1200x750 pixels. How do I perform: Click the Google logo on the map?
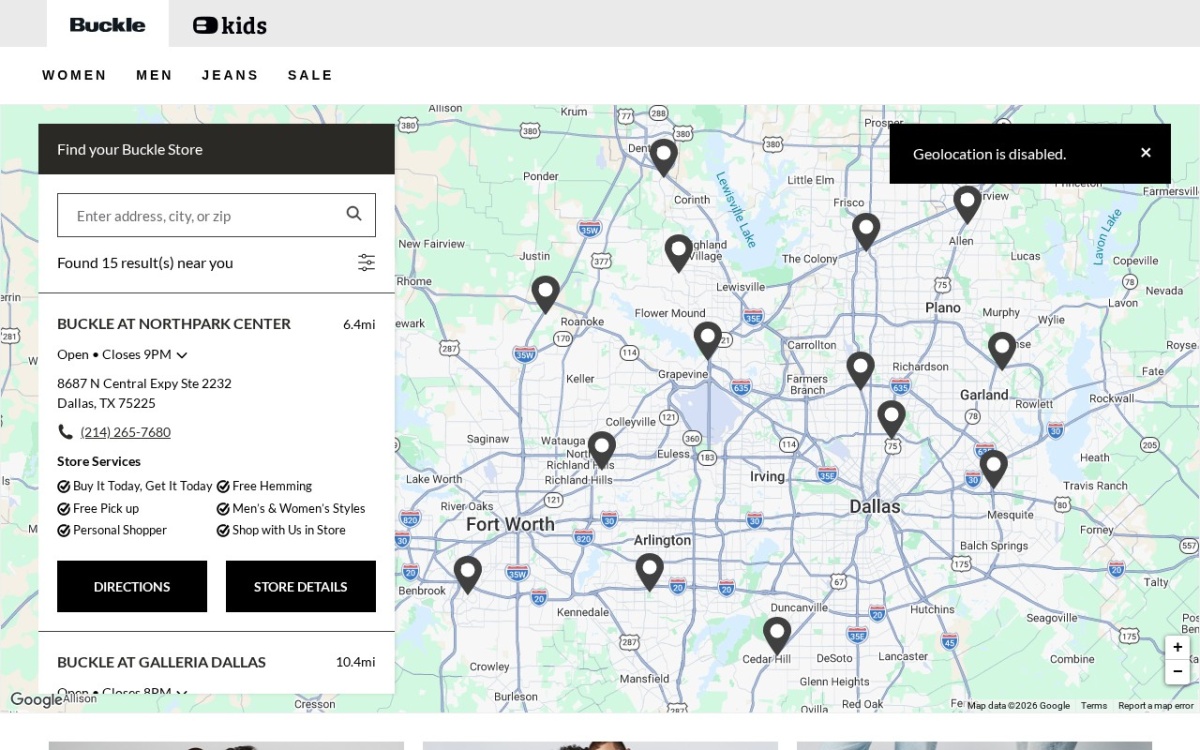click(x=36, y=700)
